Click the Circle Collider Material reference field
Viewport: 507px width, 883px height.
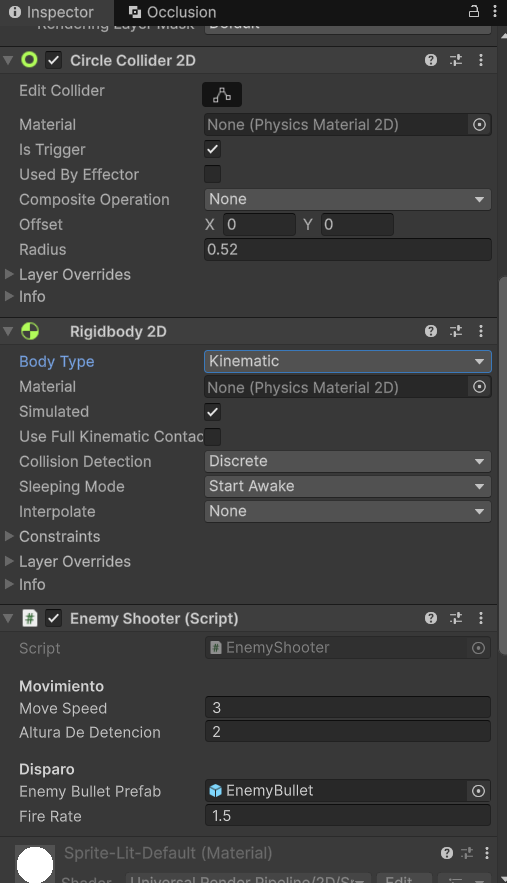[x=337, y=124]
